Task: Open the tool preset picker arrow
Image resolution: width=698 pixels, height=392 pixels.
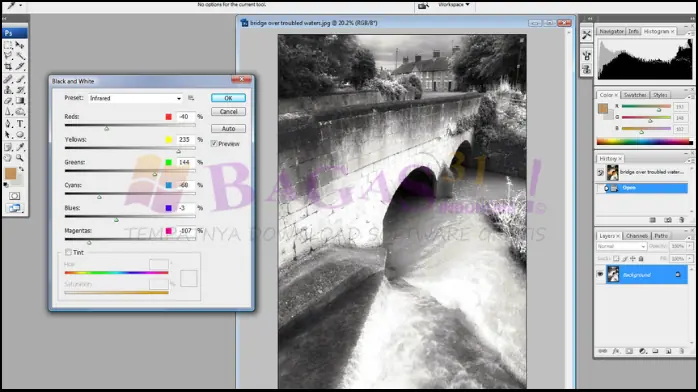Action: tap(20, 5)
